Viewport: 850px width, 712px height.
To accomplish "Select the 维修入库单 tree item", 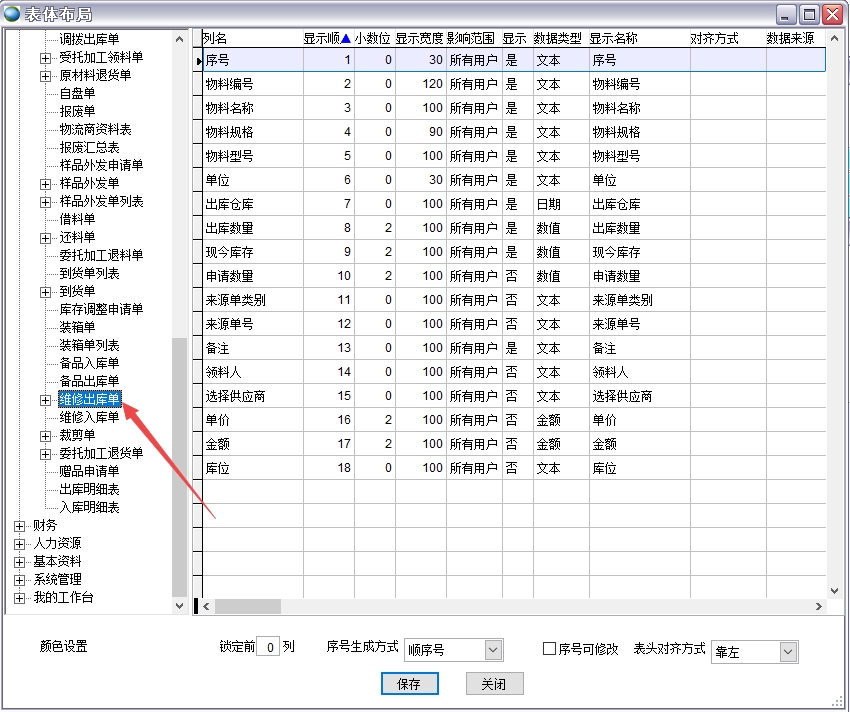I will point(89,417).
